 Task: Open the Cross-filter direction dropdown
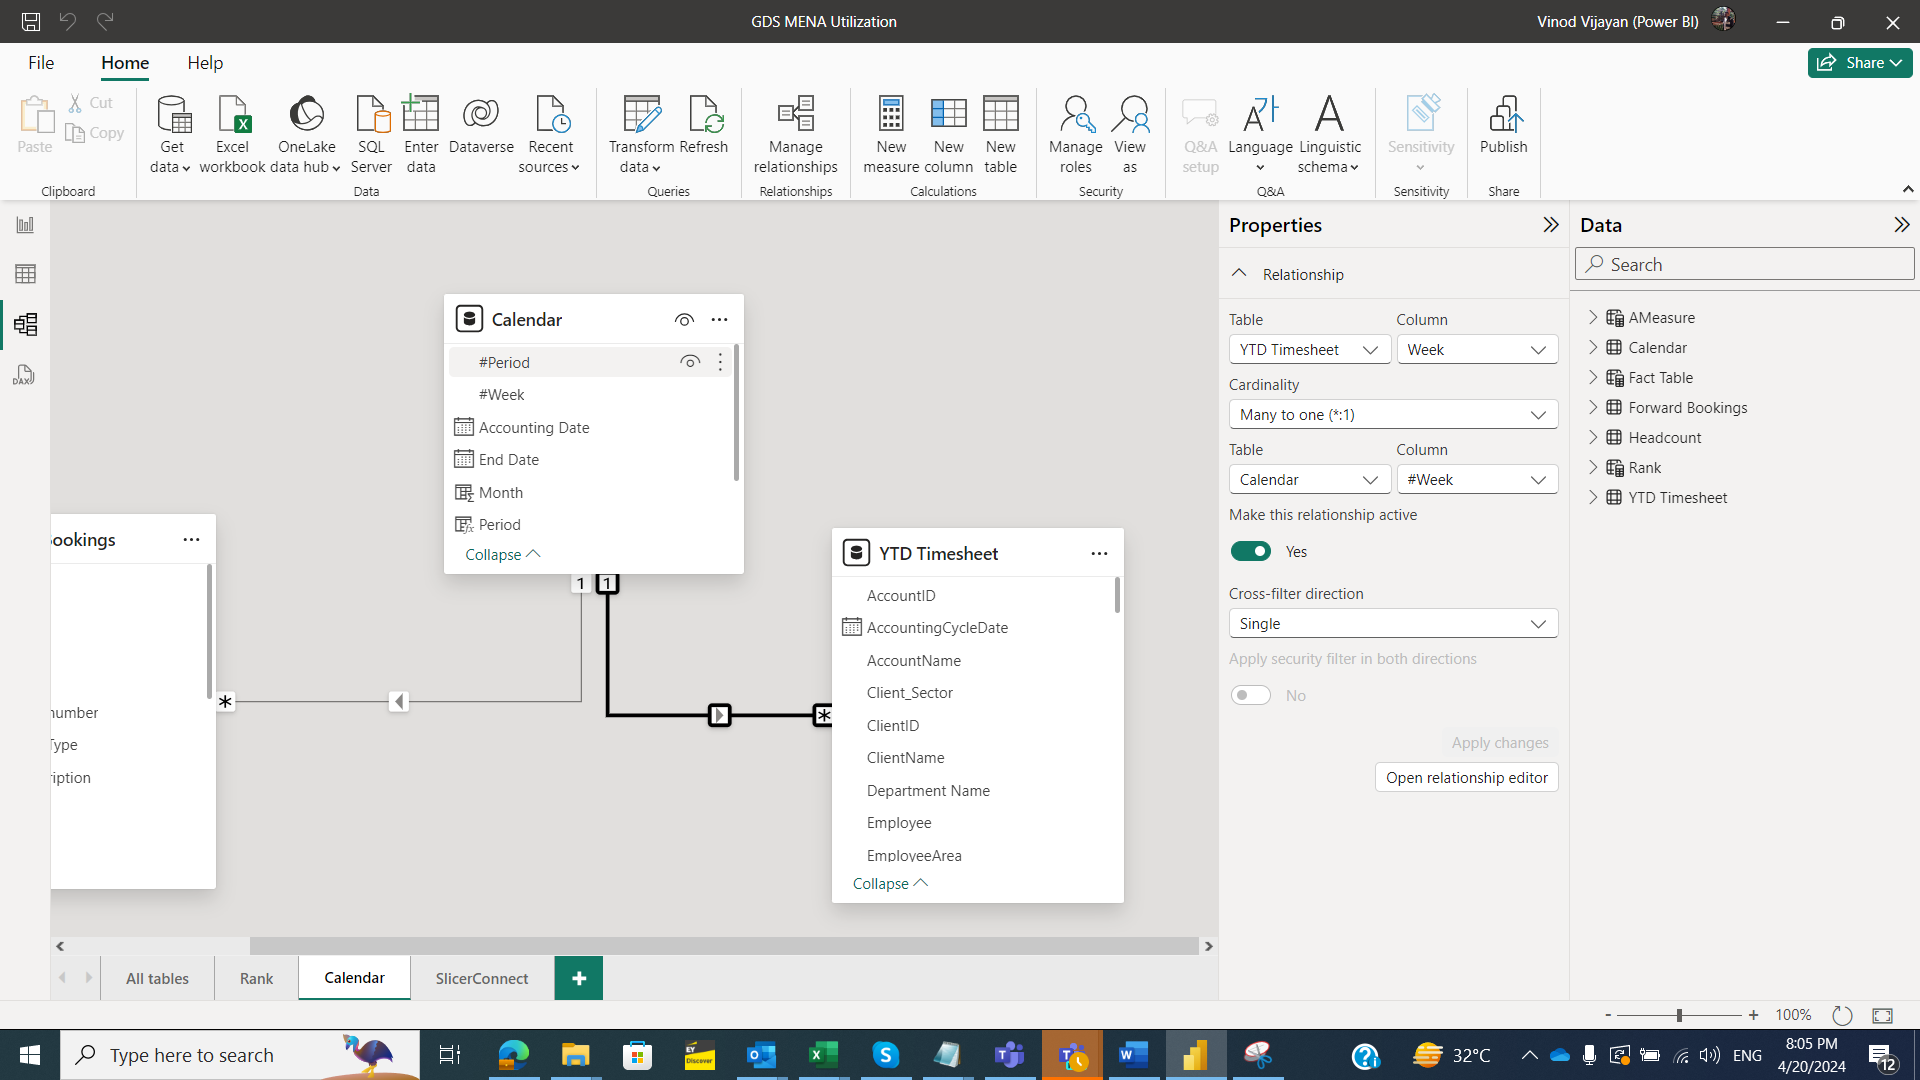(1393, 623)
